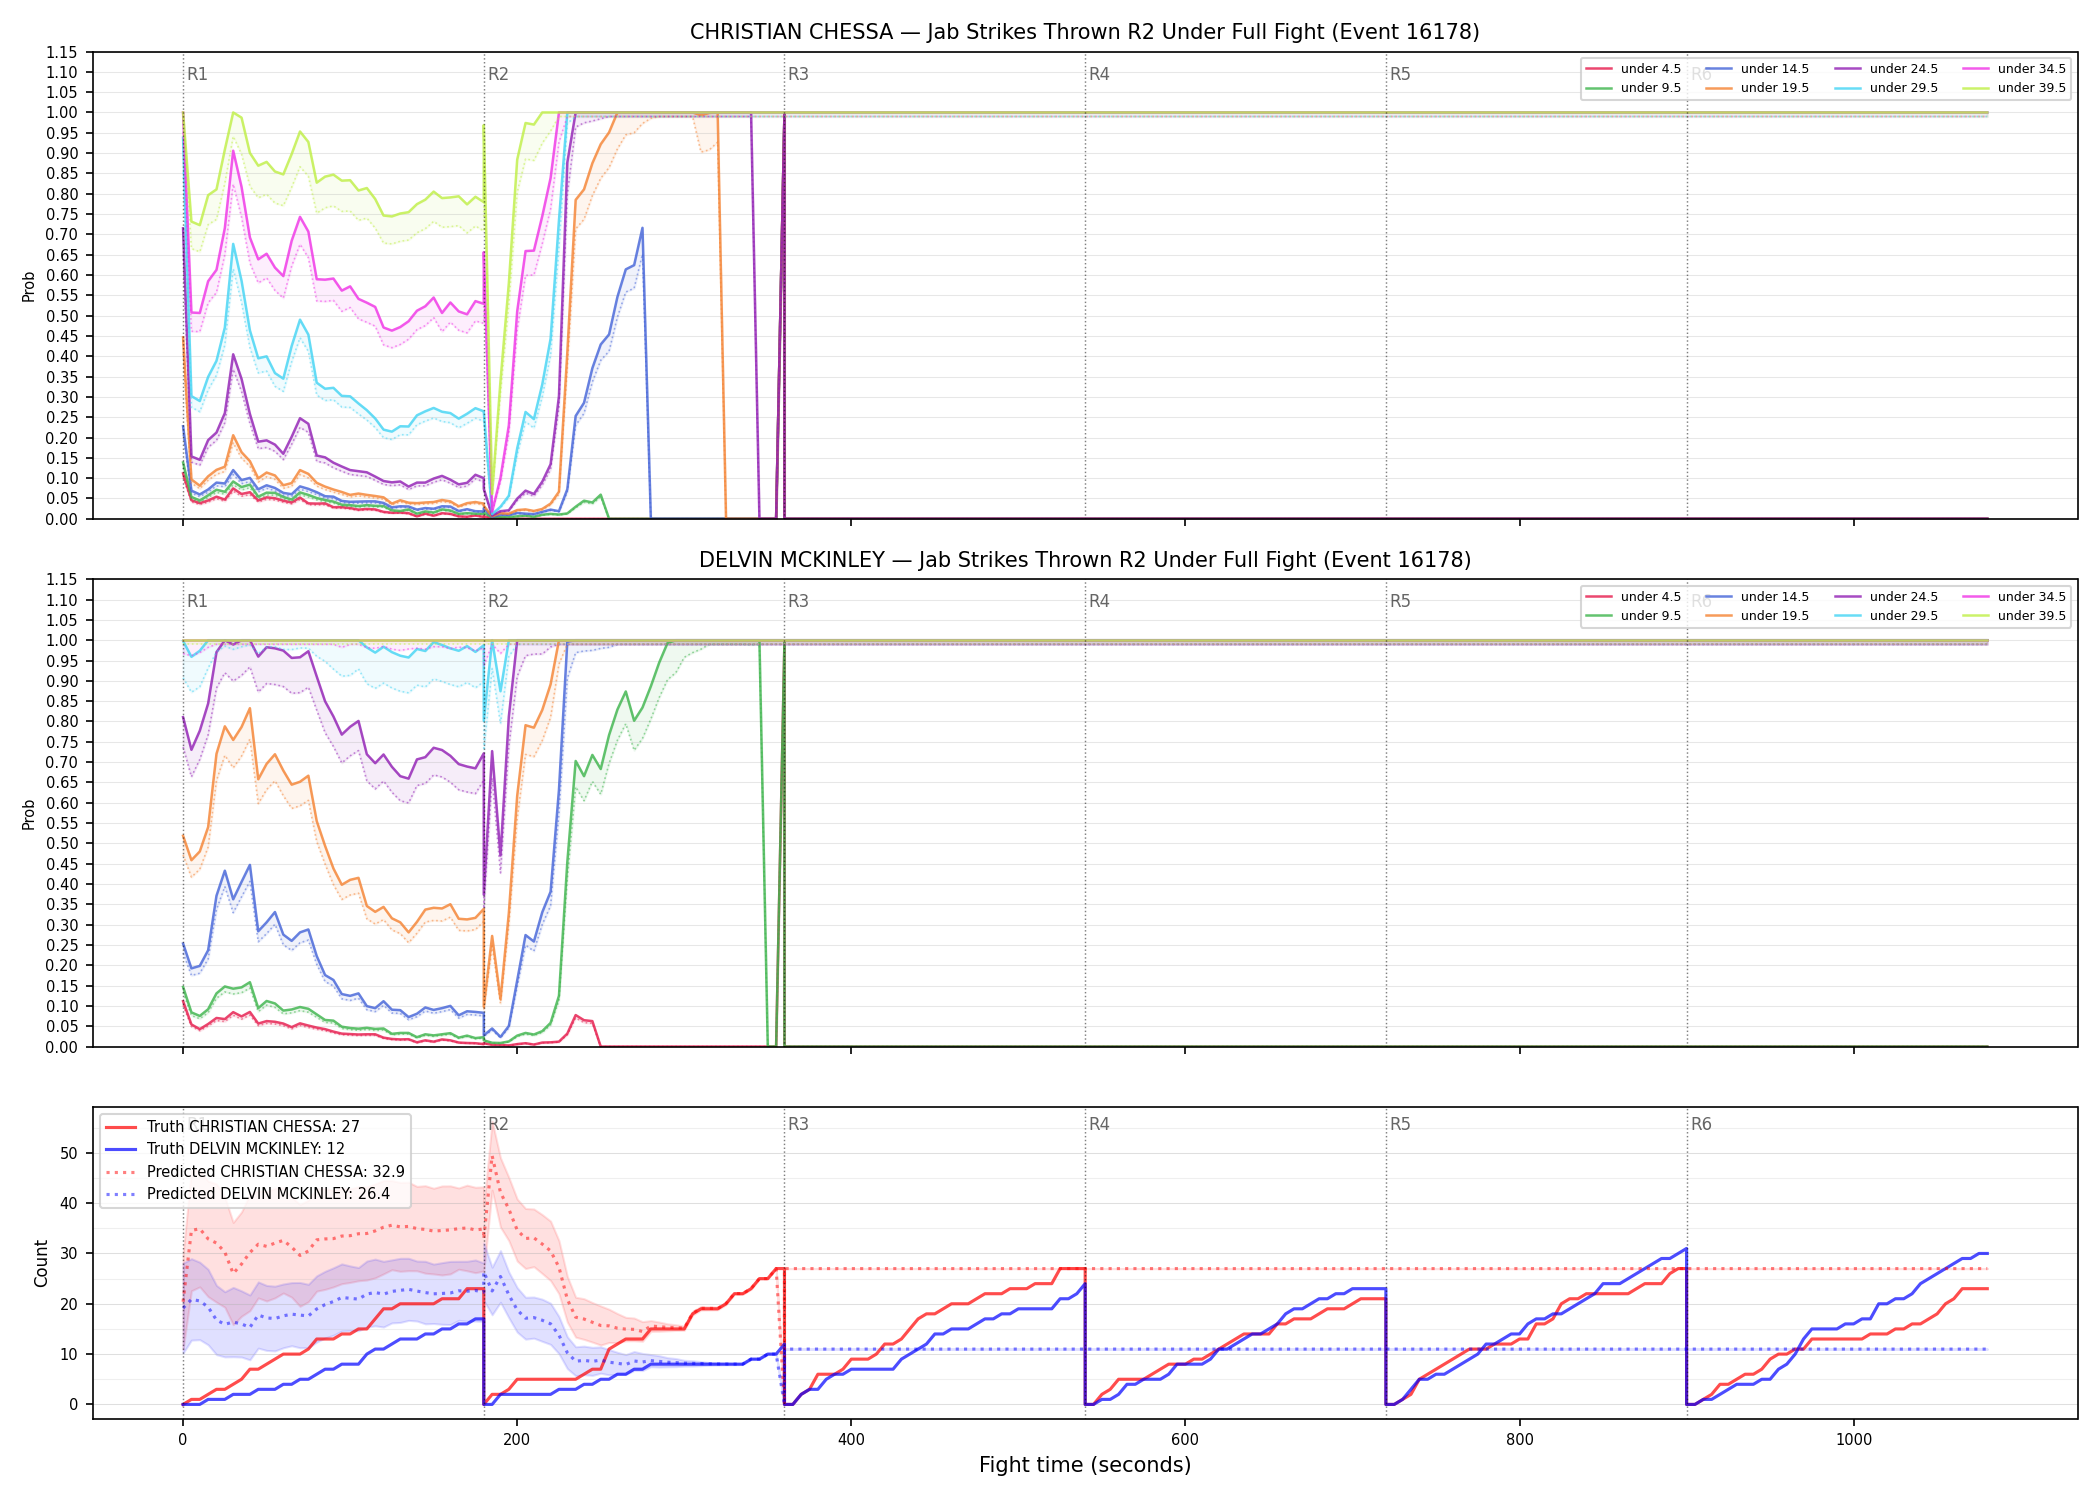Click the R4 round marker in middle chart

pos(1099,601)
